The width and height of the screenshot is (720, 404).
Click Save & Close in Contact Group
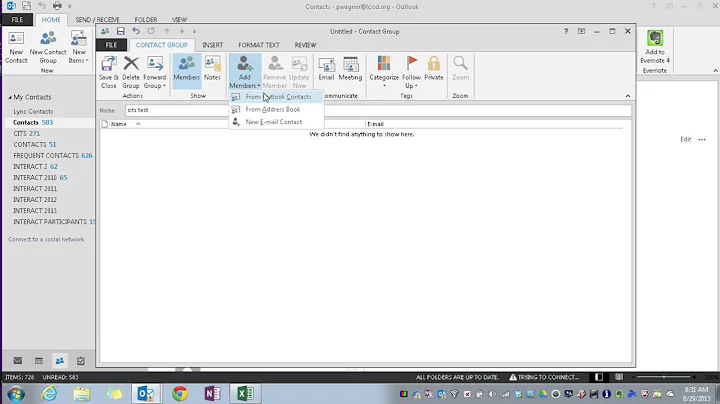[109, 72]
